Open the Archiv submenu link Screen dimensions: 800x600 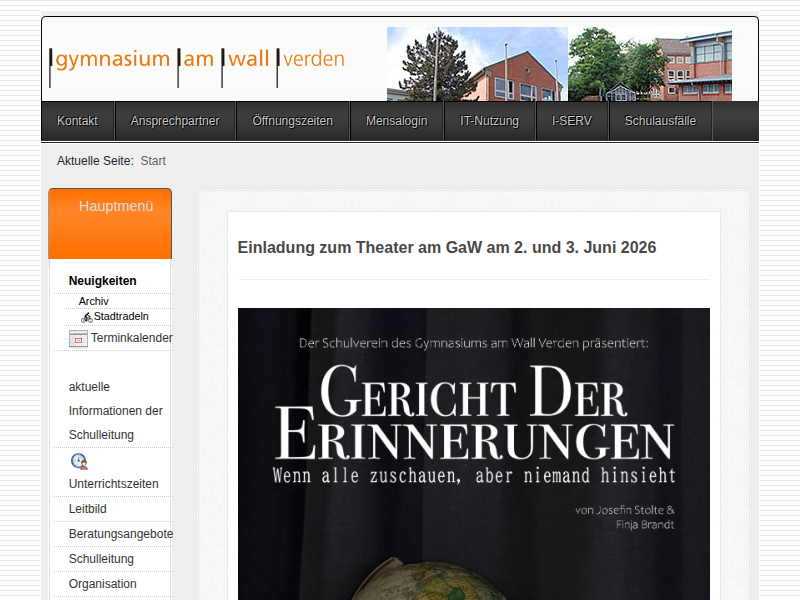click(x=93, y=302)
